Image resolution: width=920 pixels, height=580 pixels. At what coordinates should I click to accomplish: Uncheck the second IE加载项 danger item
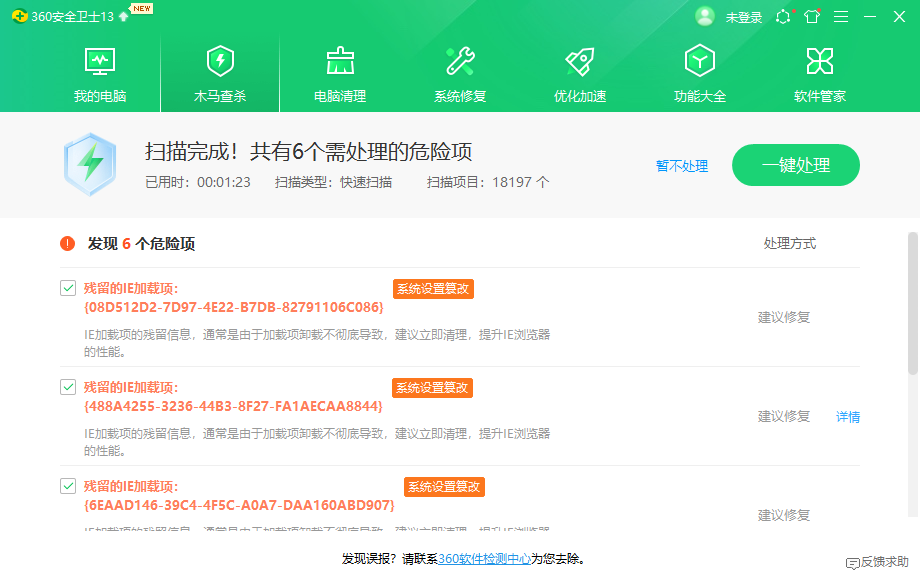[x=67, y=387]
